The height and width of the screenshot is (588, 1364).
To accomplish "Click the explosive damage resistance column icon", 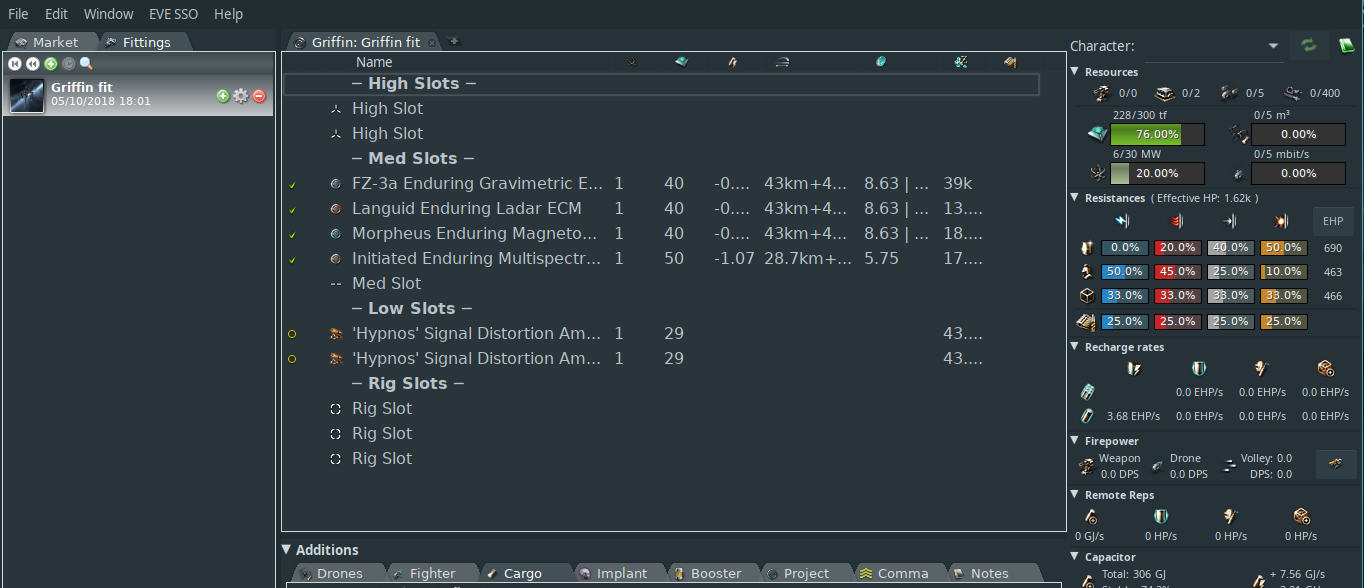I will click(1282, 221).
